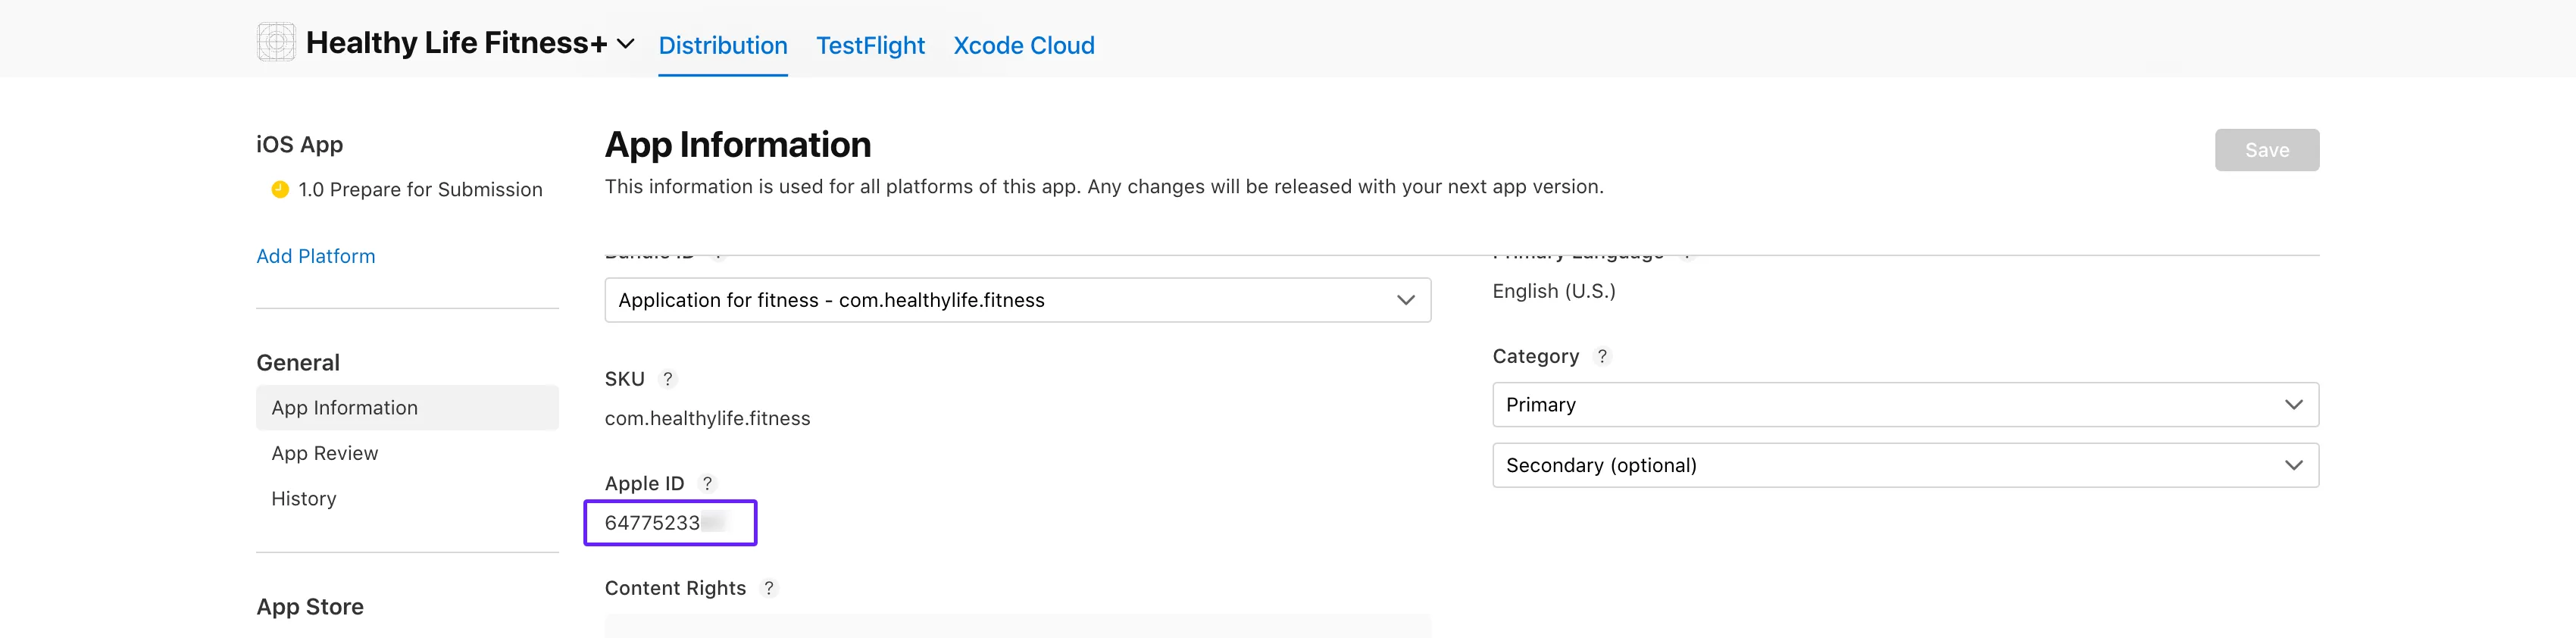
Task: Click the Healthy Life Fitness+ app icon
Action: click(276, 42)
